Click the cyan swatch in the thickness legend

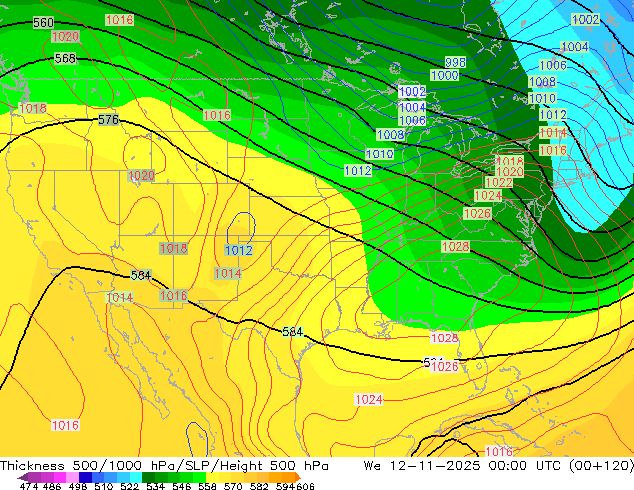click(x=136, y=477)
